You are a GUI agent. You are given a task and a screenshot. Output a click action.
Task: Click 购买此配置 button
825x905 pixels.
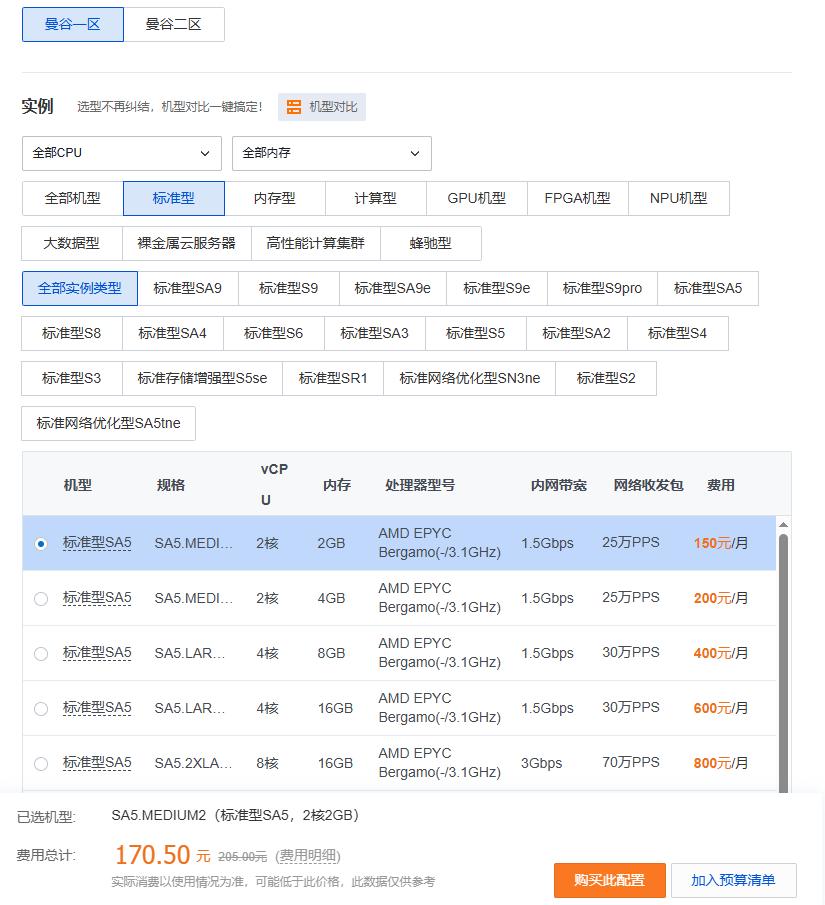[x=610, y=880]
